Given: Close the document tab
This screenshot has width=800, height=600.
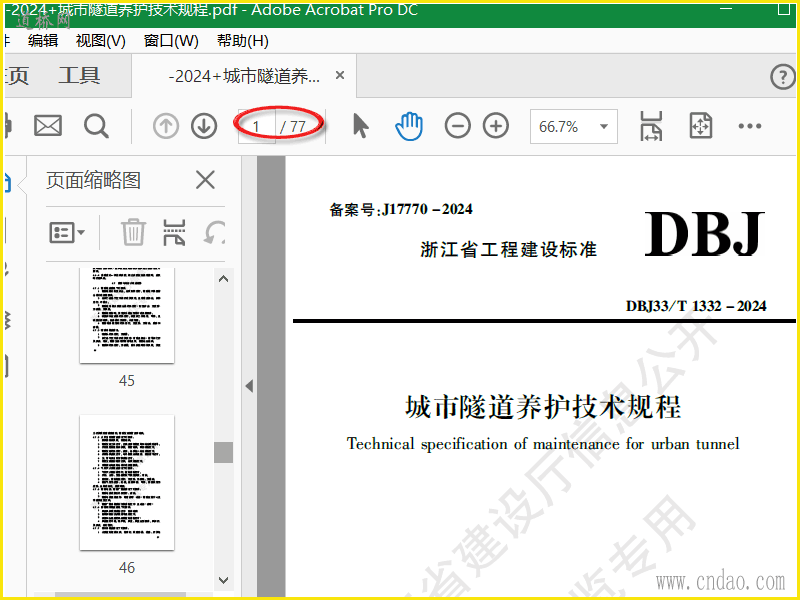Looking at the screenshot, I should point(340,76).
